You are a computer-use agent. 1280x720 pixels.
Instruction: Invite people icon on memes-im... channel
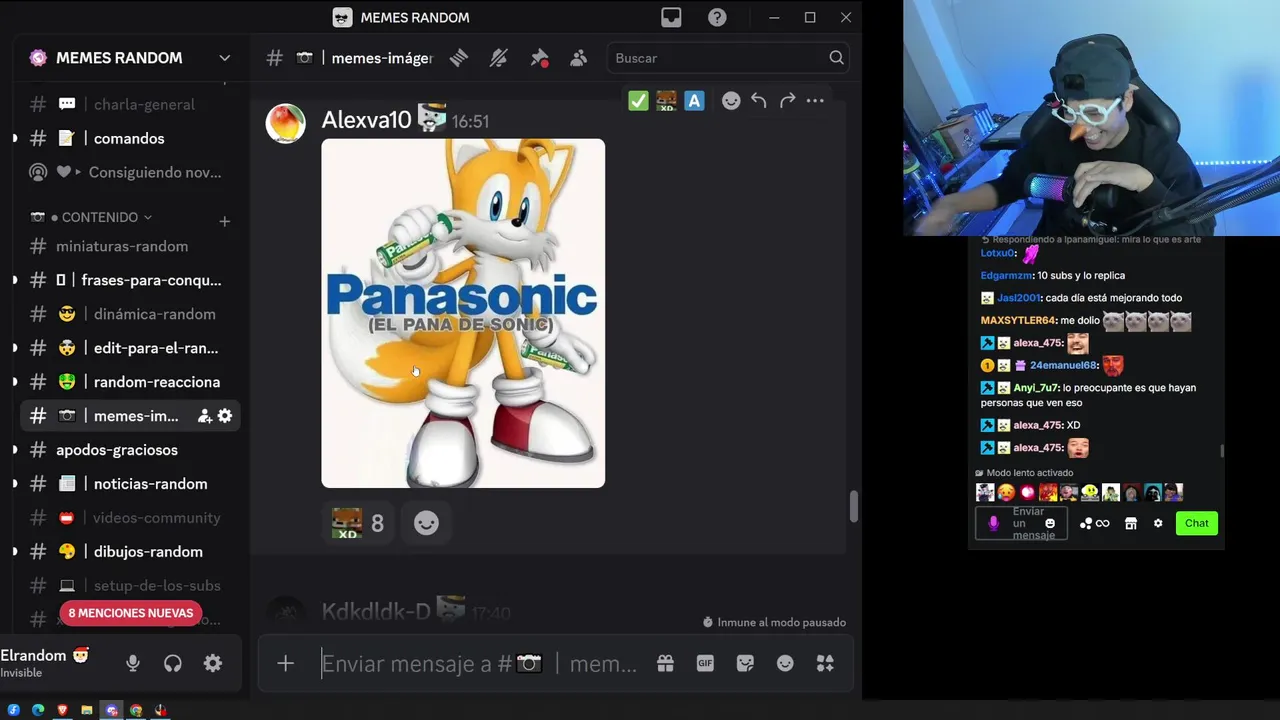[204, 416]
